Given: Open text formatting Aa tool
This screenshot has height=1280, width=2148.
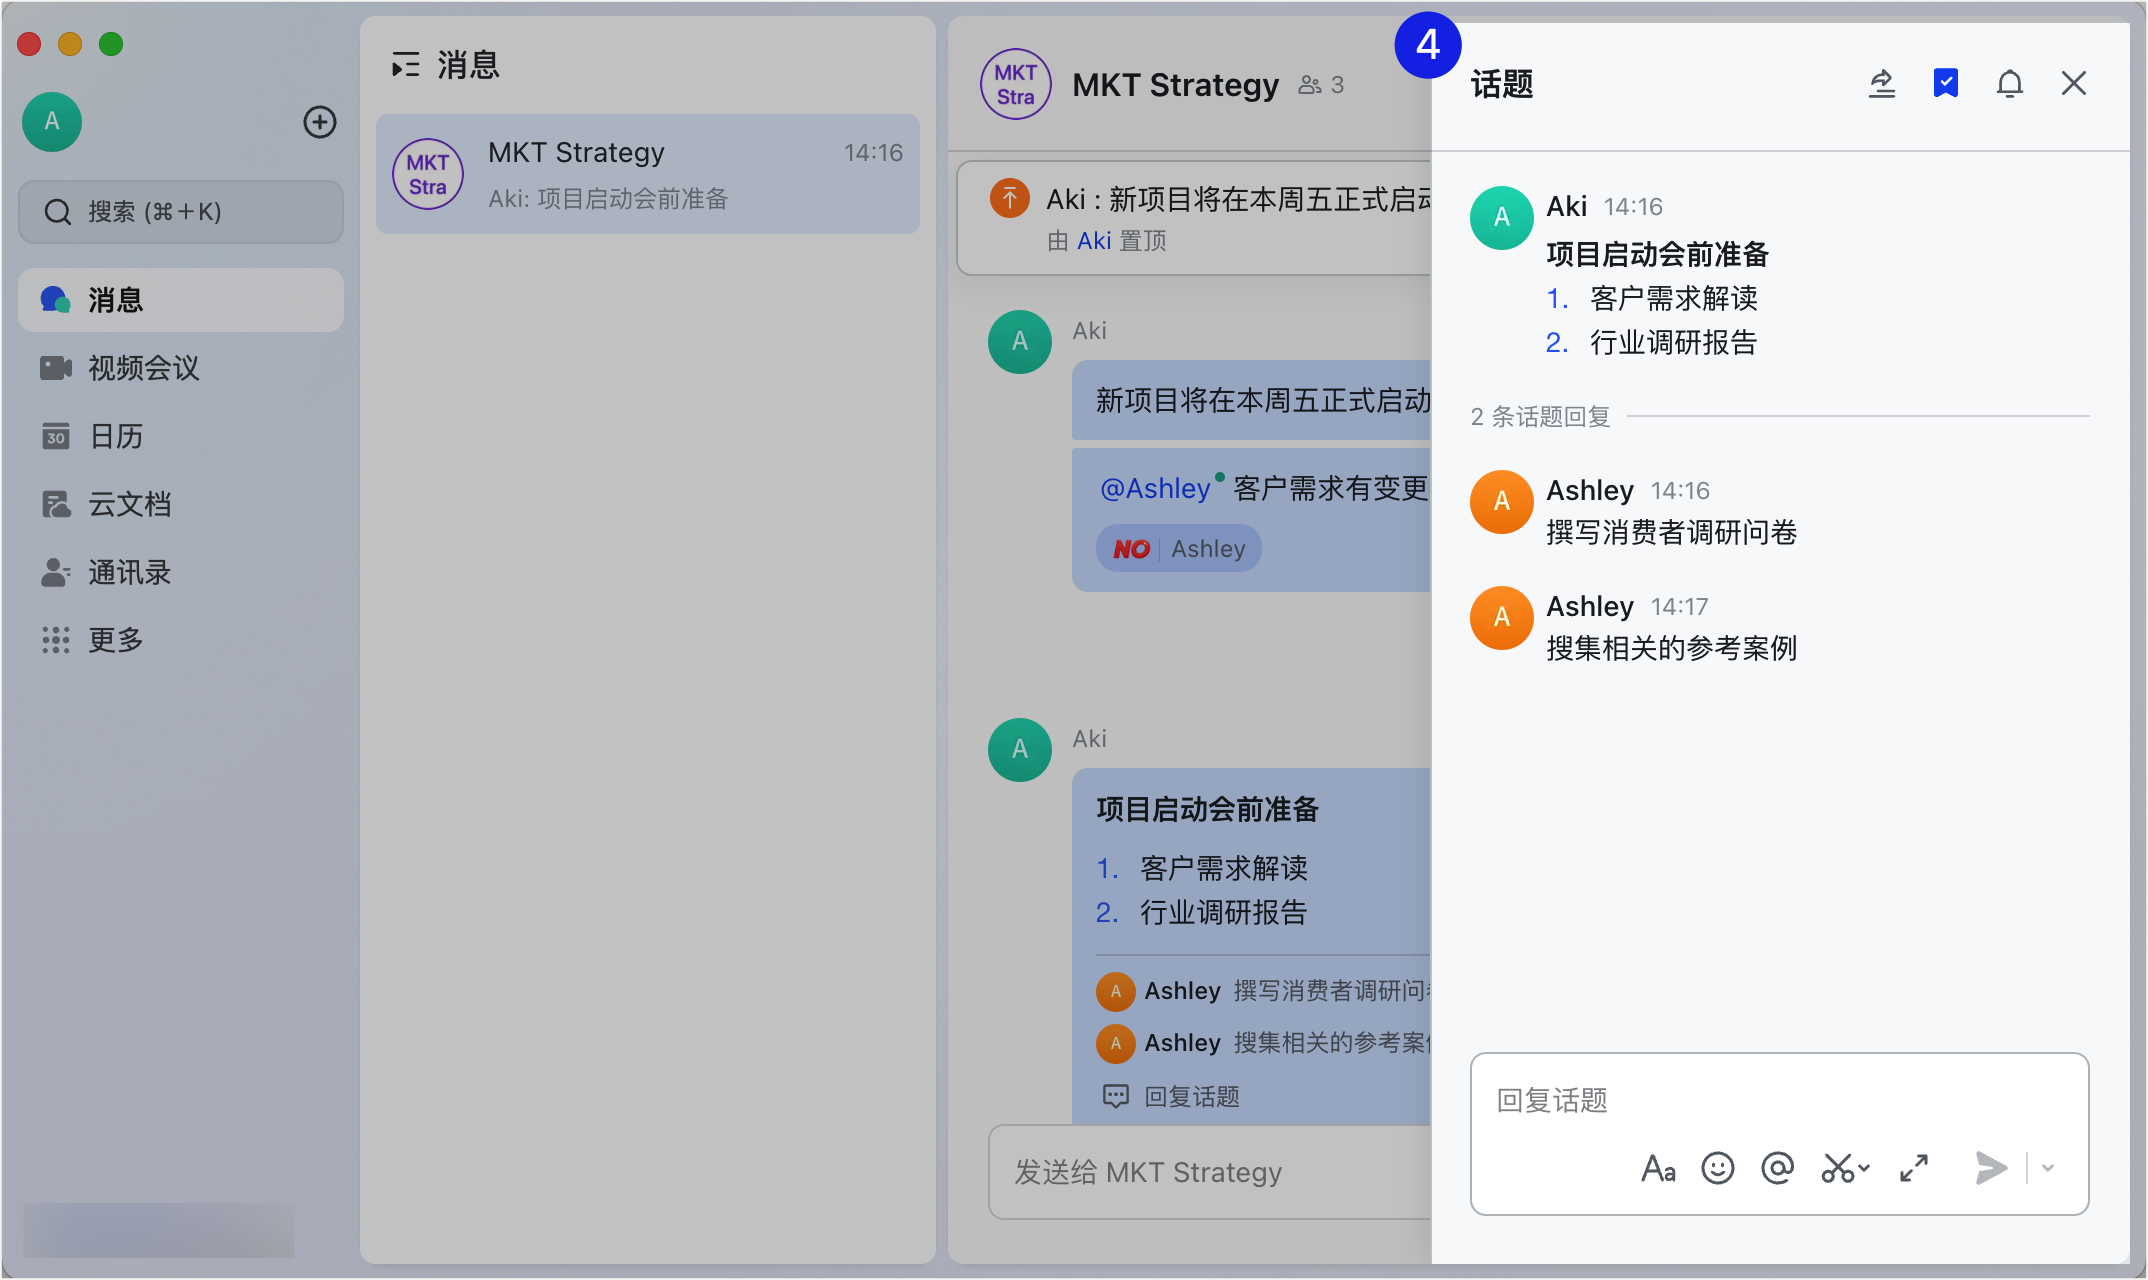Looking at the screenshot, I should tap(1658, 1168).
